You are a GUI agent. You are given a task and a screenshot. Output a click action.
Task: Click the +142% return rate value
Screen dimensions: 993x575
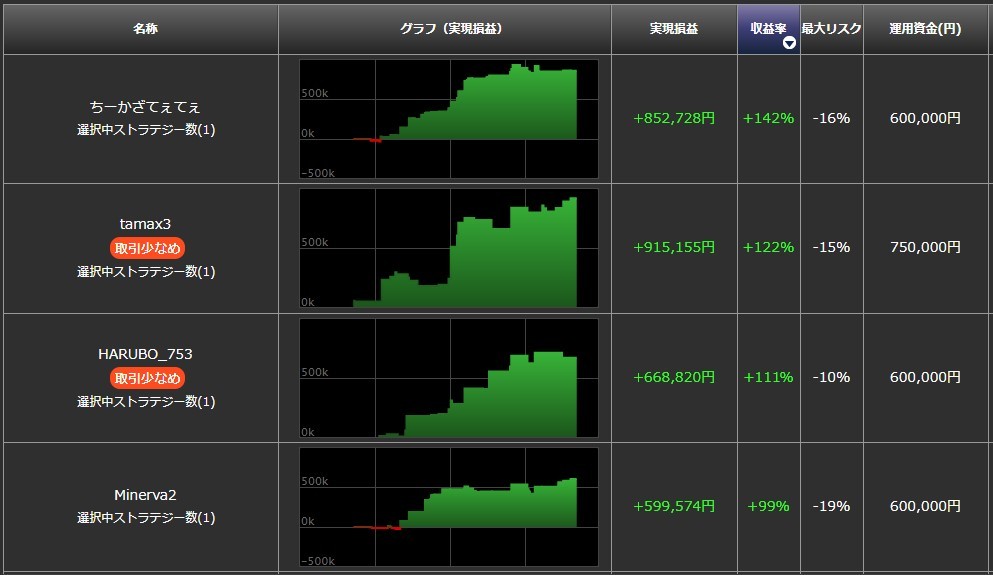(768, 118)
